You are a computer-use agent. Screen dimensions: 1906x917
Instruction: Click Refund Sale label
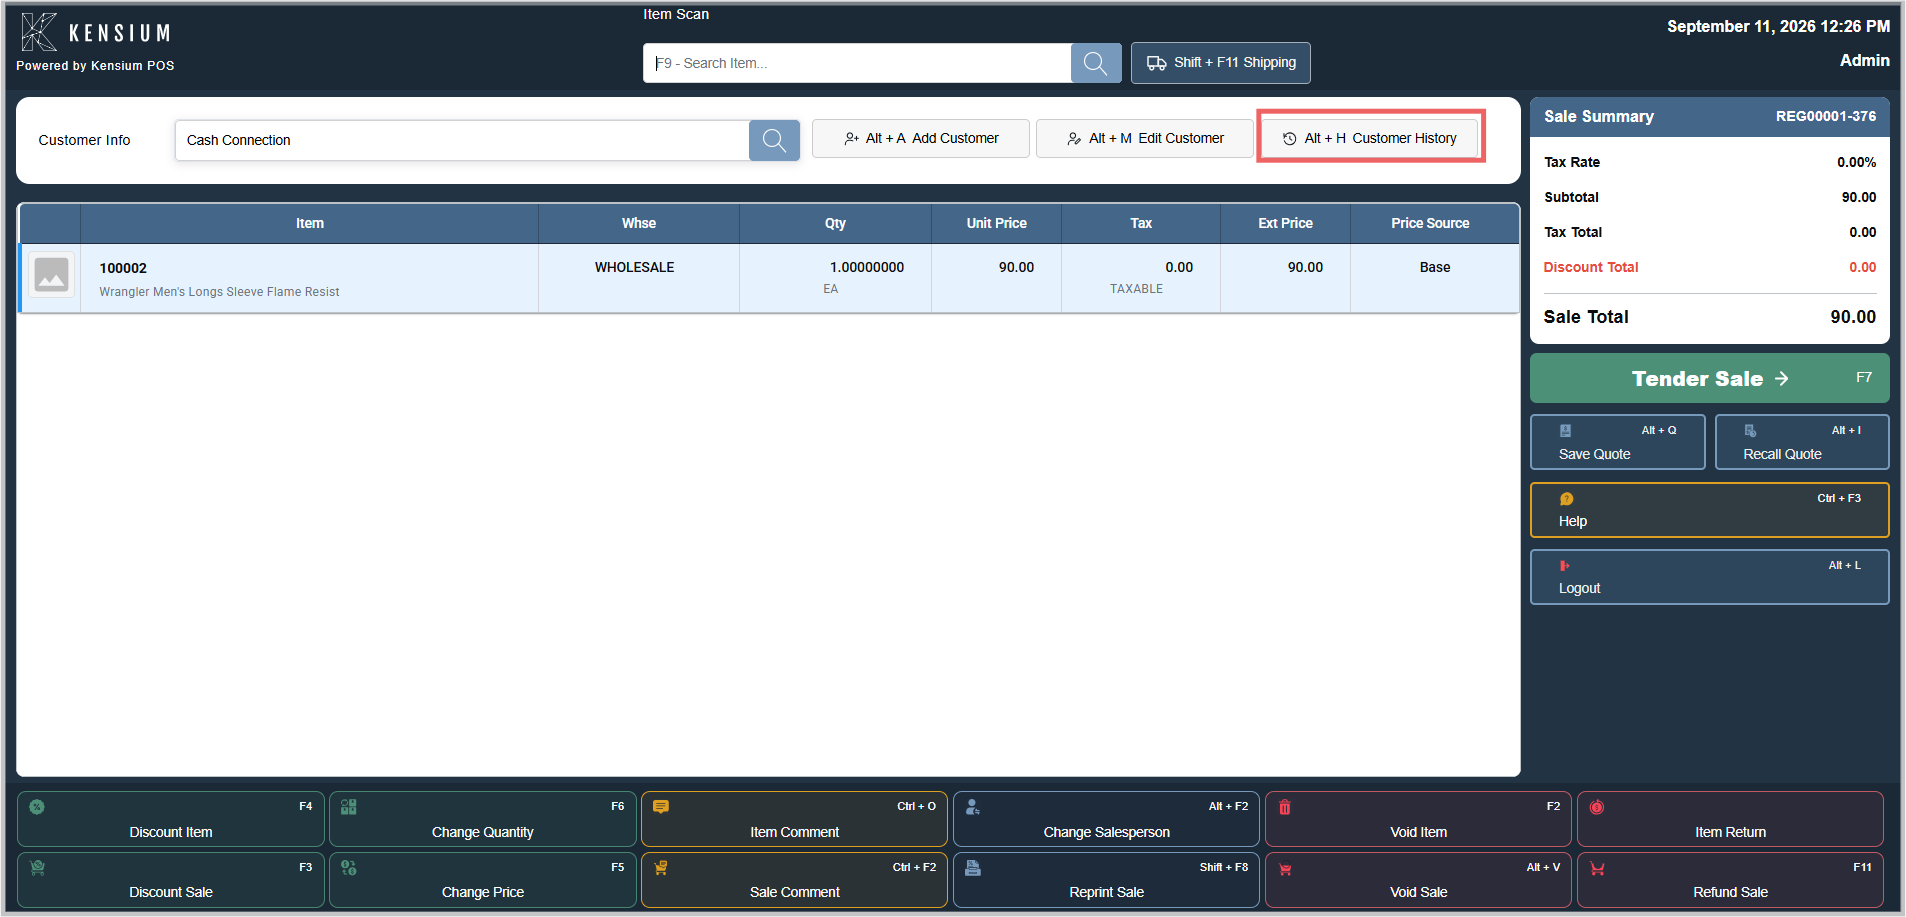tap(1730, 892)
